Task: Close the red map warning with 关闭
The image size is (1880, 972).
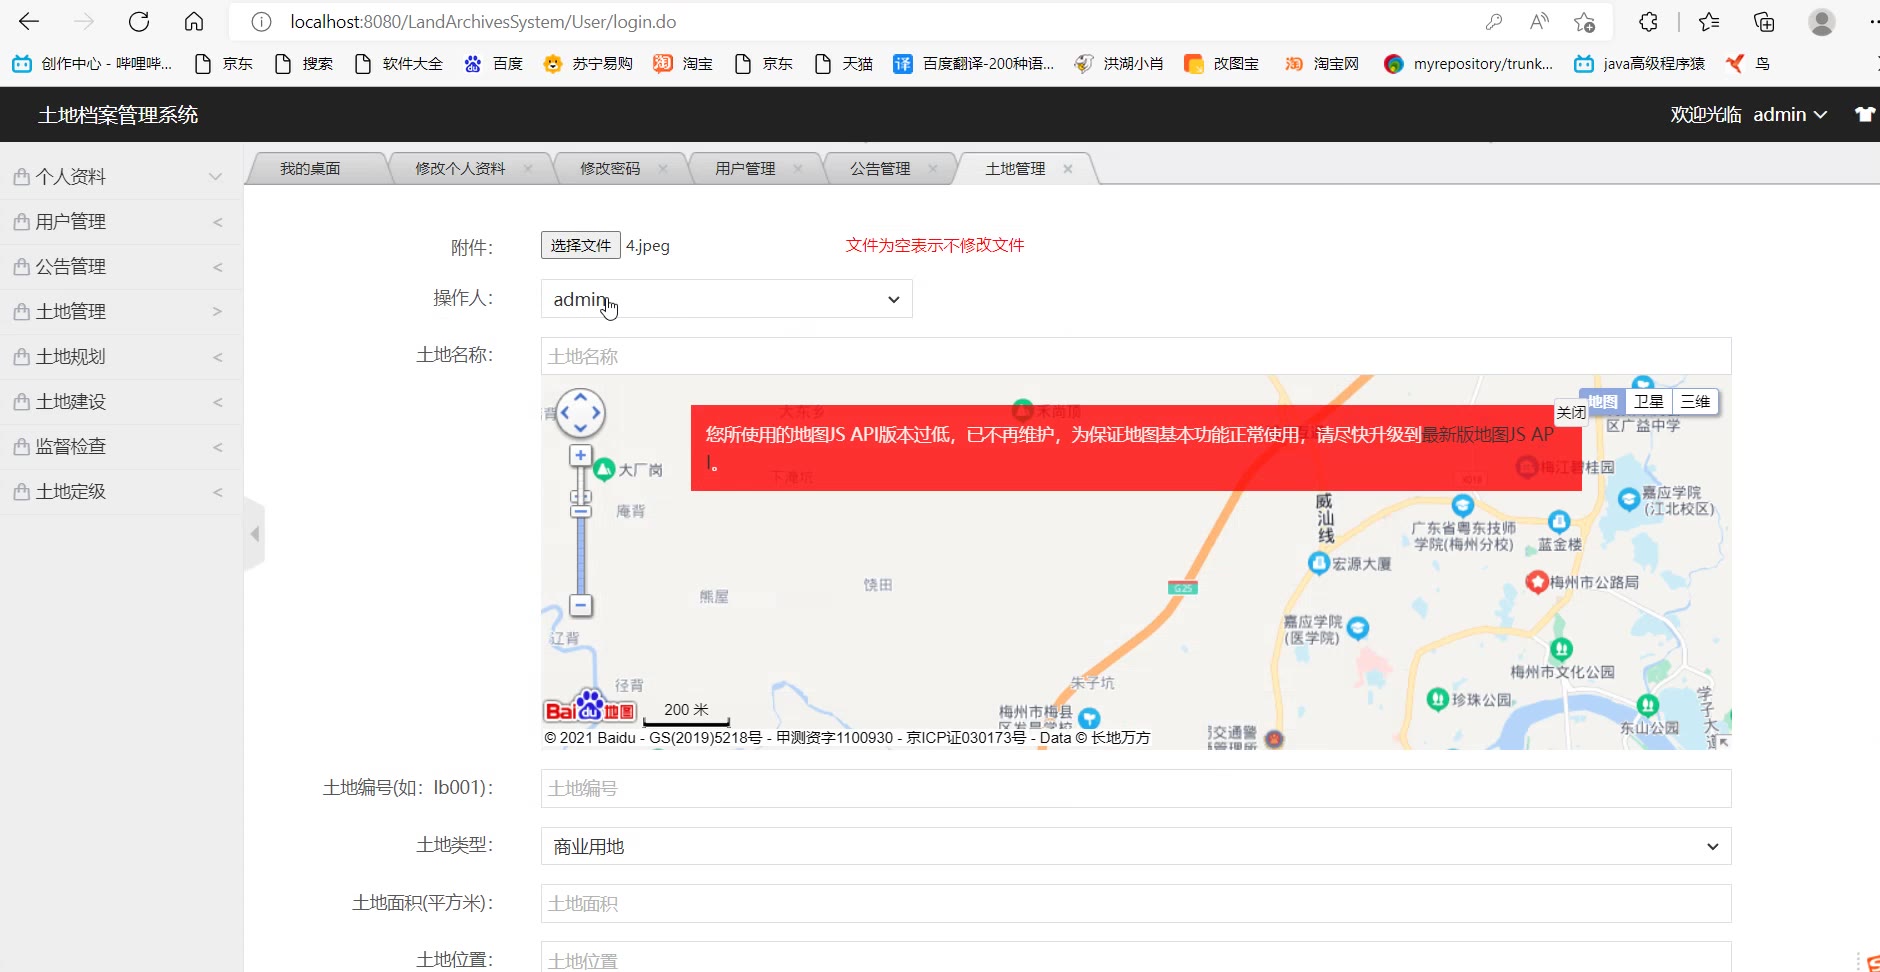Action: point(1570,412)
